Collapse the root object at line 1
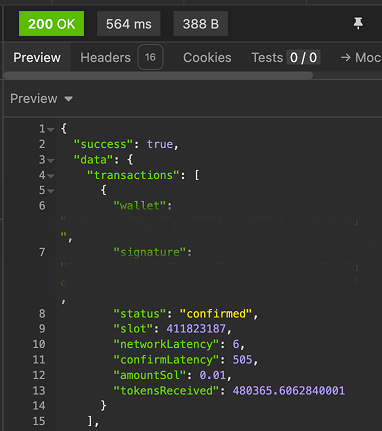Viewport: 382px width, 431px height. pos(51,129)
